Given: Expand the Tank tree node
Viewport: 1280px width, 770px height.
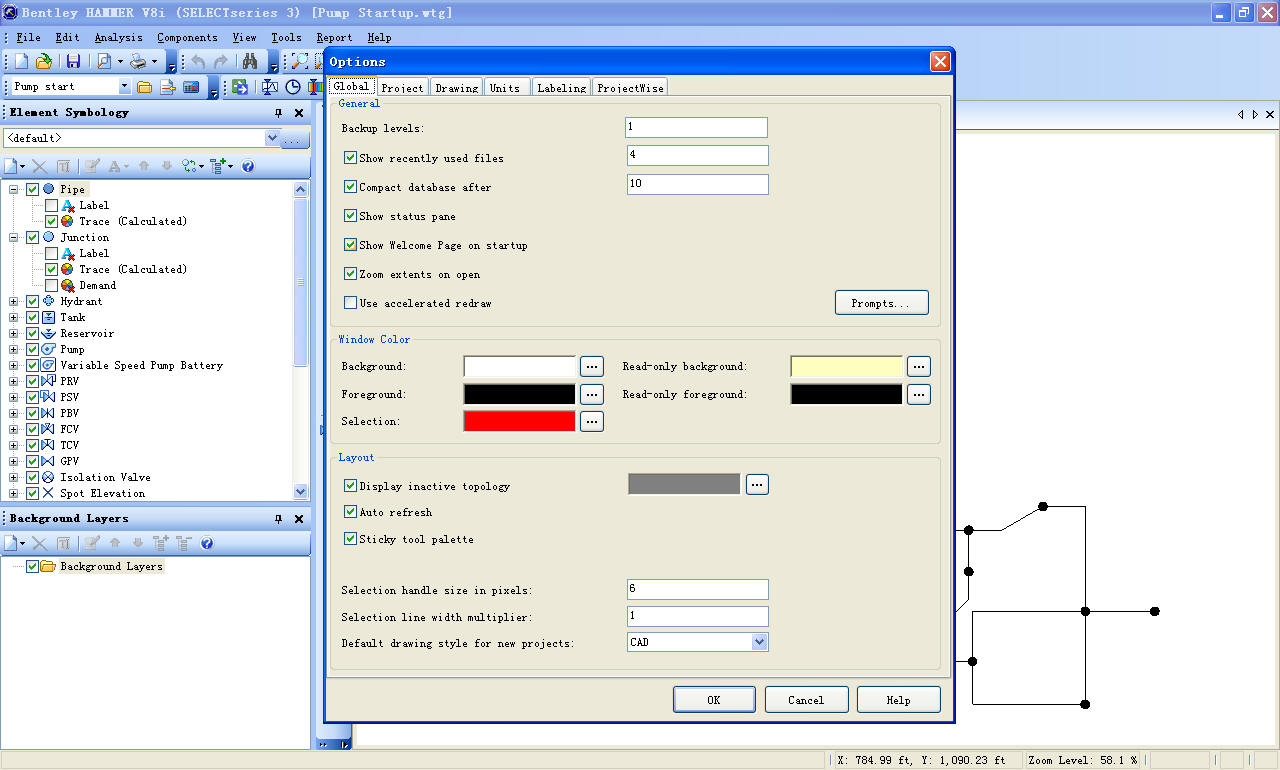Looking at the screenshot, I should [x=14, y=317].
